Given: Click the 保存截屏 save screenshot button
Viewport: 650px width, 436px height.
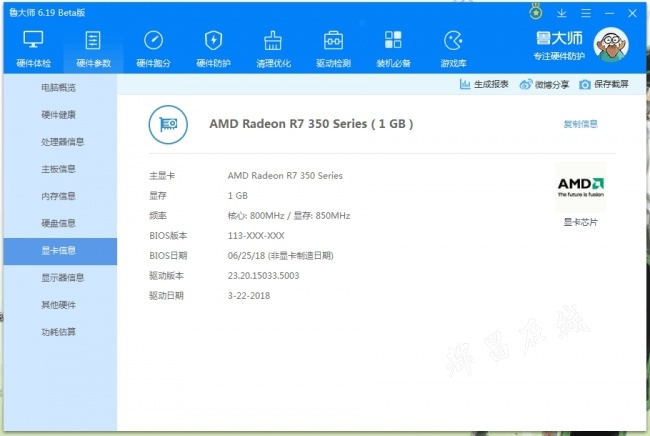Looking at the screenshot, I should [604, 85].
